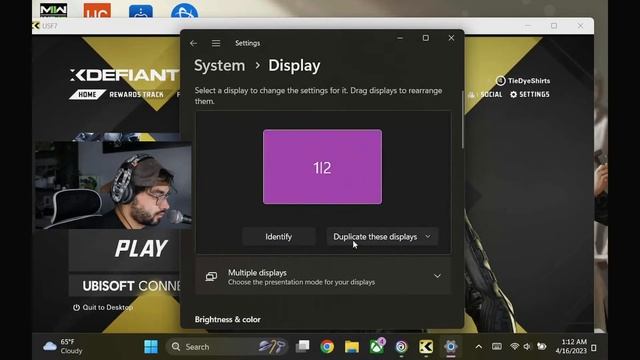The image size is (640, 360).
Task: Go back in the Settings window
Action: pos(193,43)
